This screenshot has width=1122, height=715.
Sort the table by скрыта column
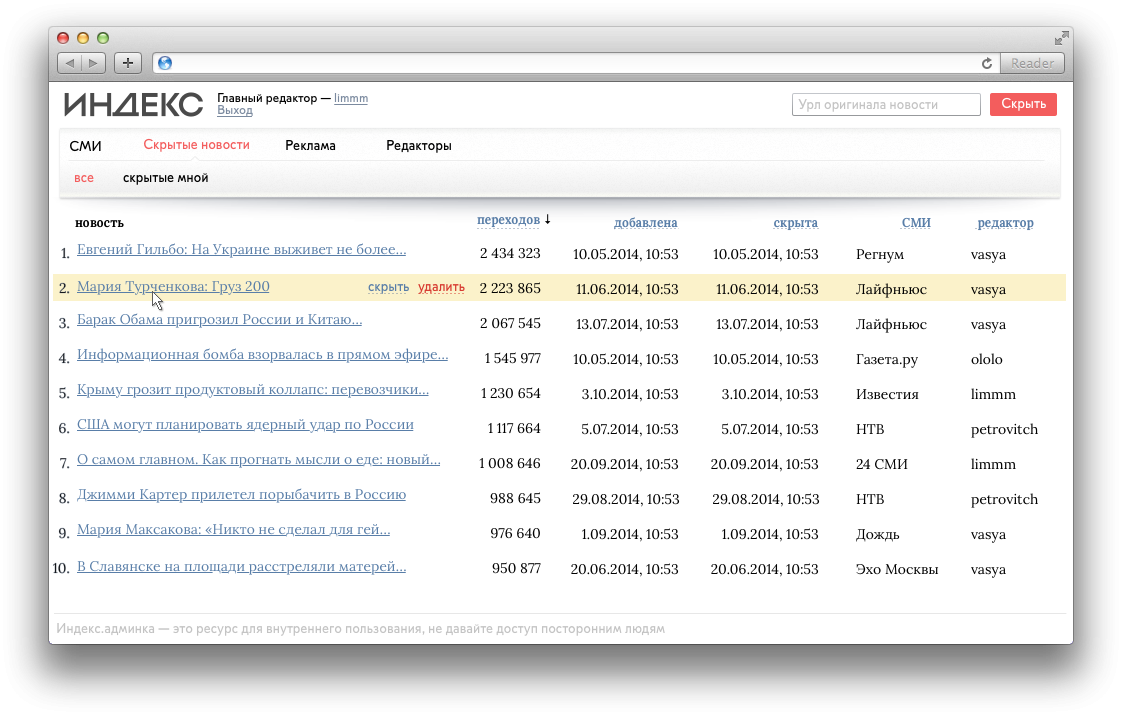795,223
